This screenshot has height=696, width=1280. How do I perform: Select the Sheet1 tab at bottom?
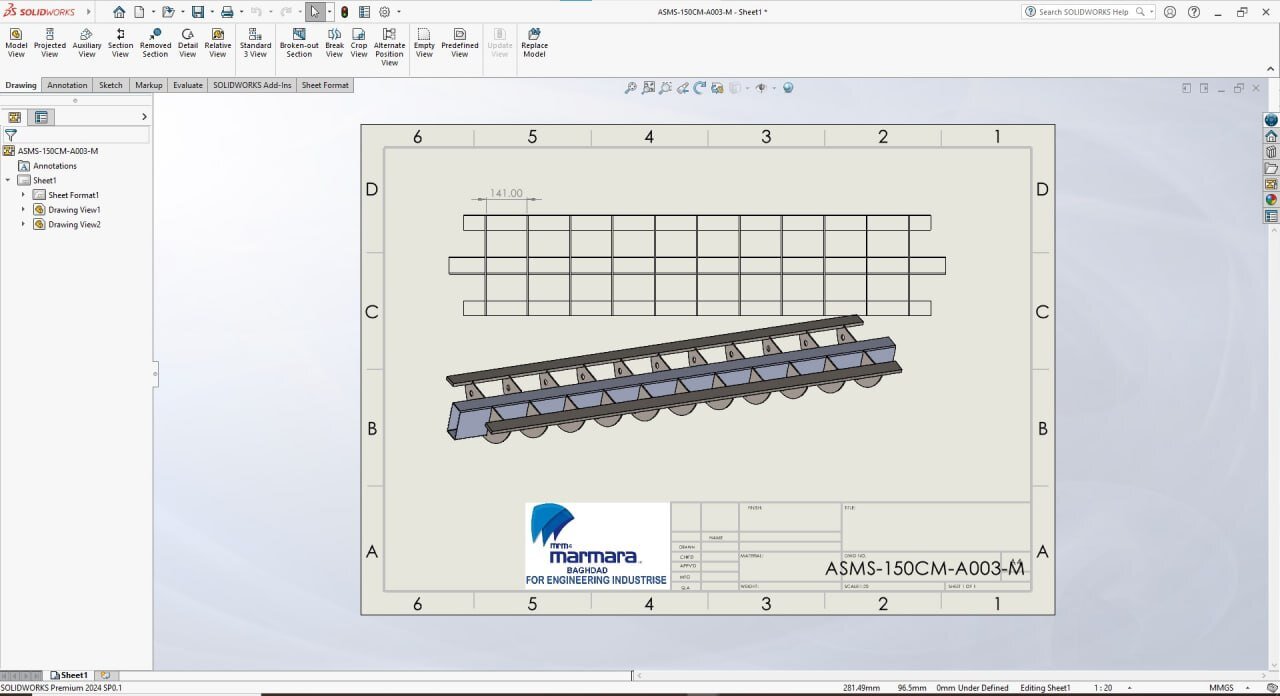[70, 676]
